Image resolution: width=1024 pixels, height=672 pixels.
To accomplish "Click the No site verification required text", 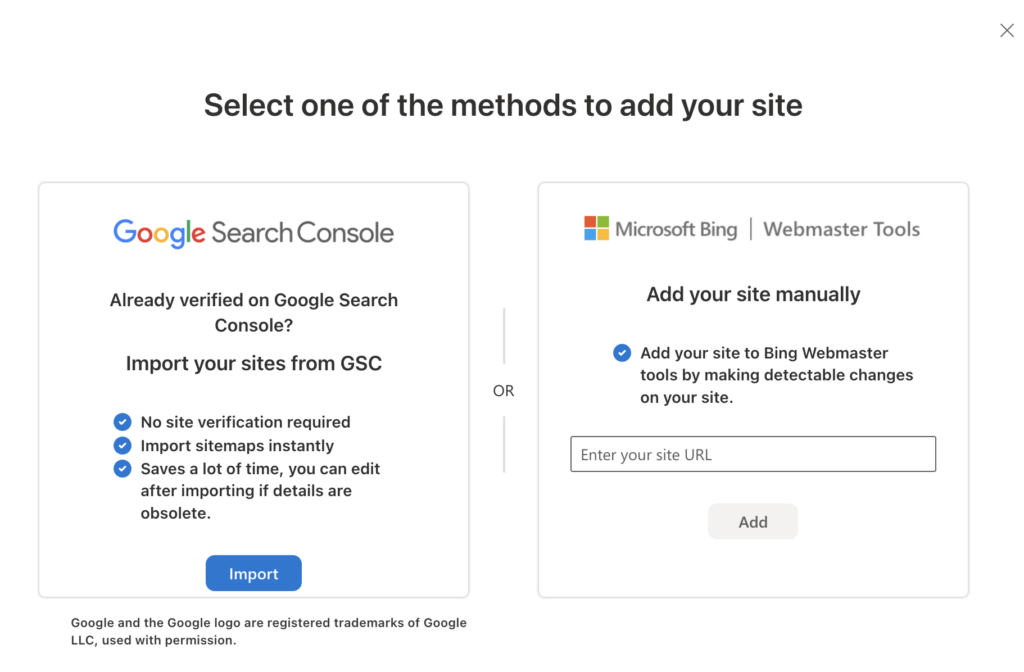I will click(245, 422).
